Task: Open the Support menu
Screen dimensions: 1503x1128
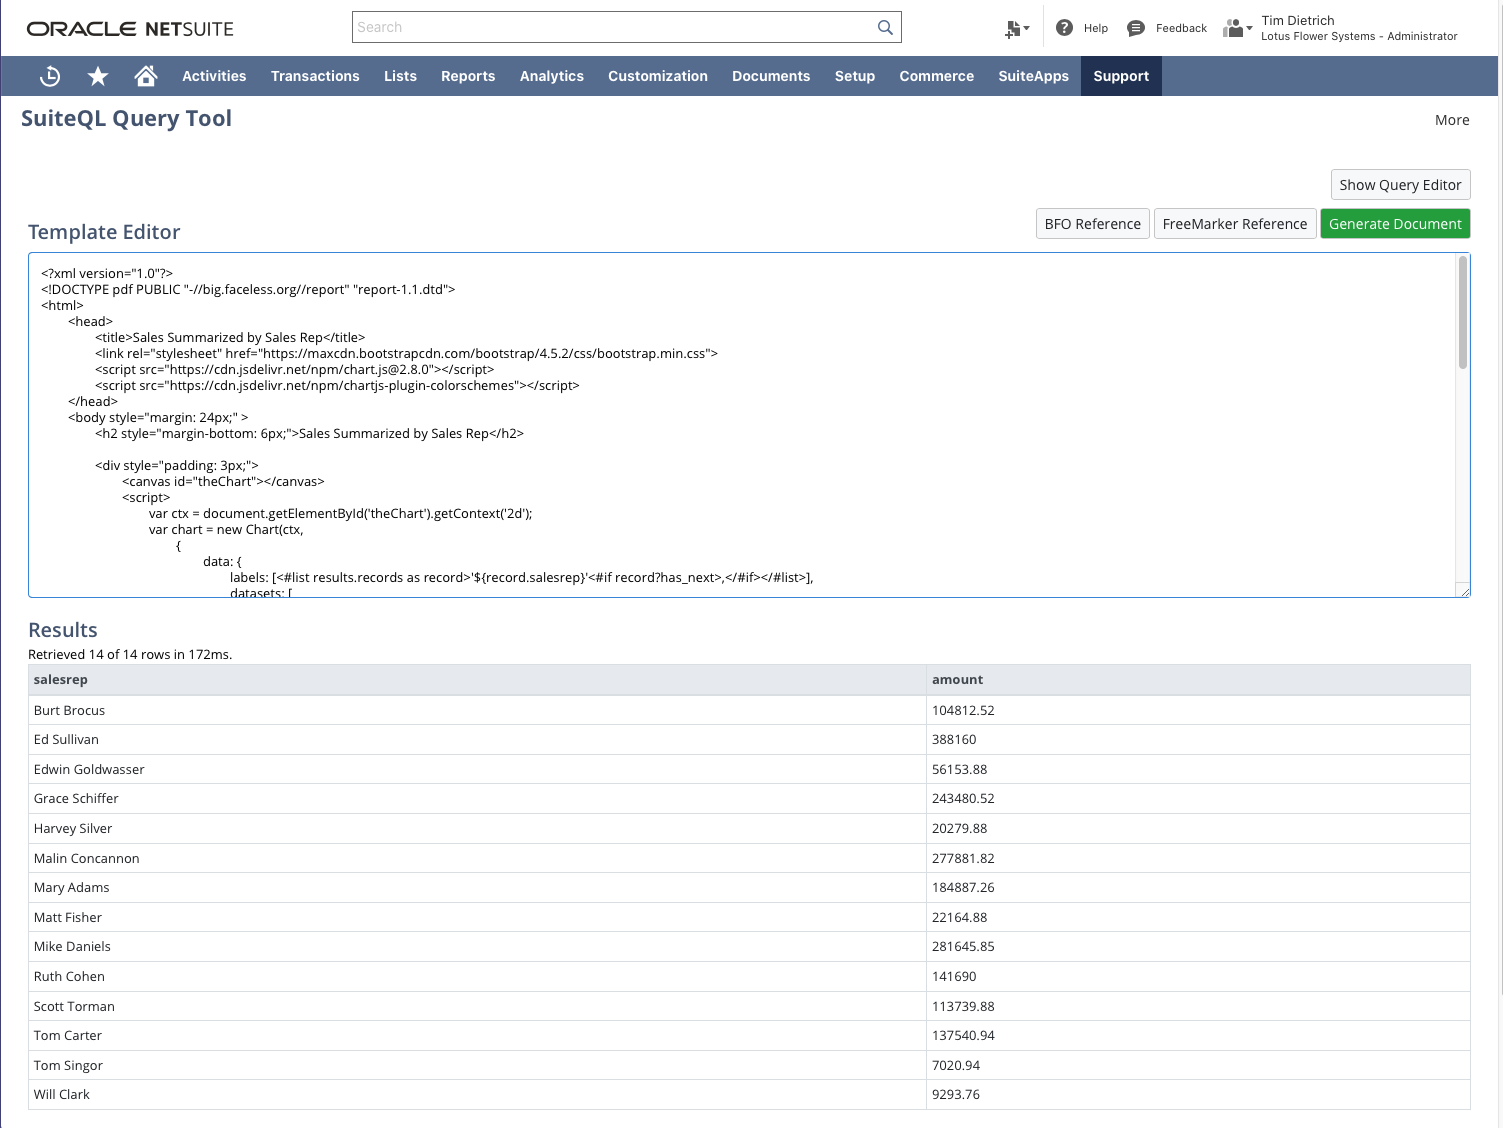Action: pos(1121,76)
